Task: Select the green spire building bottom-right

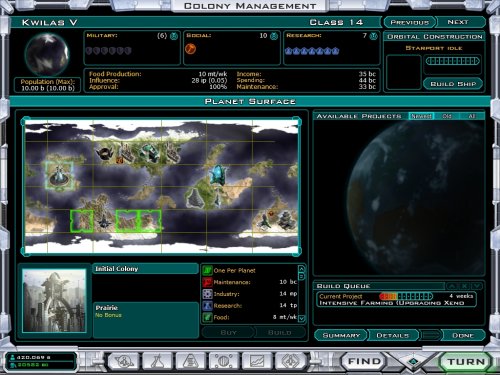Action: (264, 221)
